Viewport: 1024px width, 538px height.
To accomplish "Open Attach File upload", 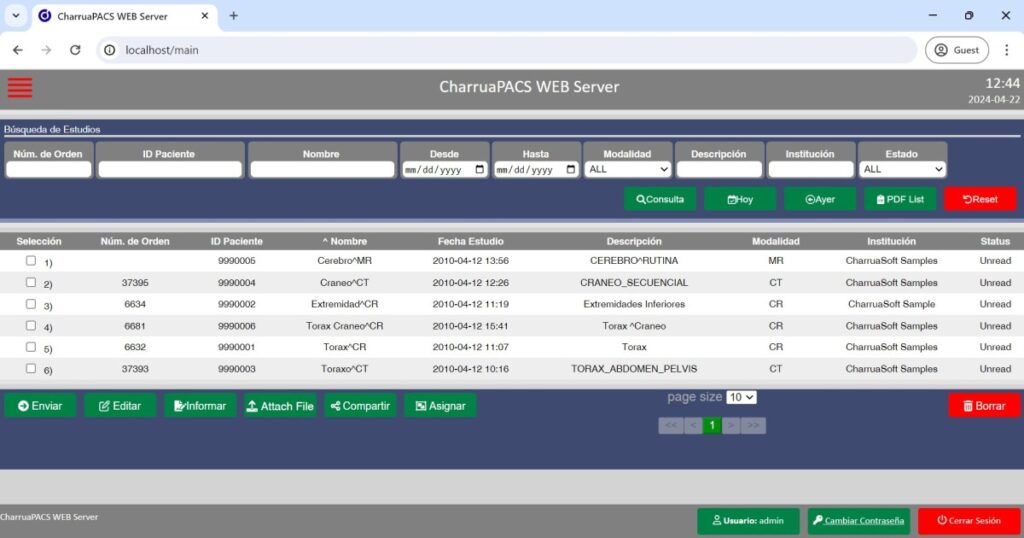I will coord(280,406).
